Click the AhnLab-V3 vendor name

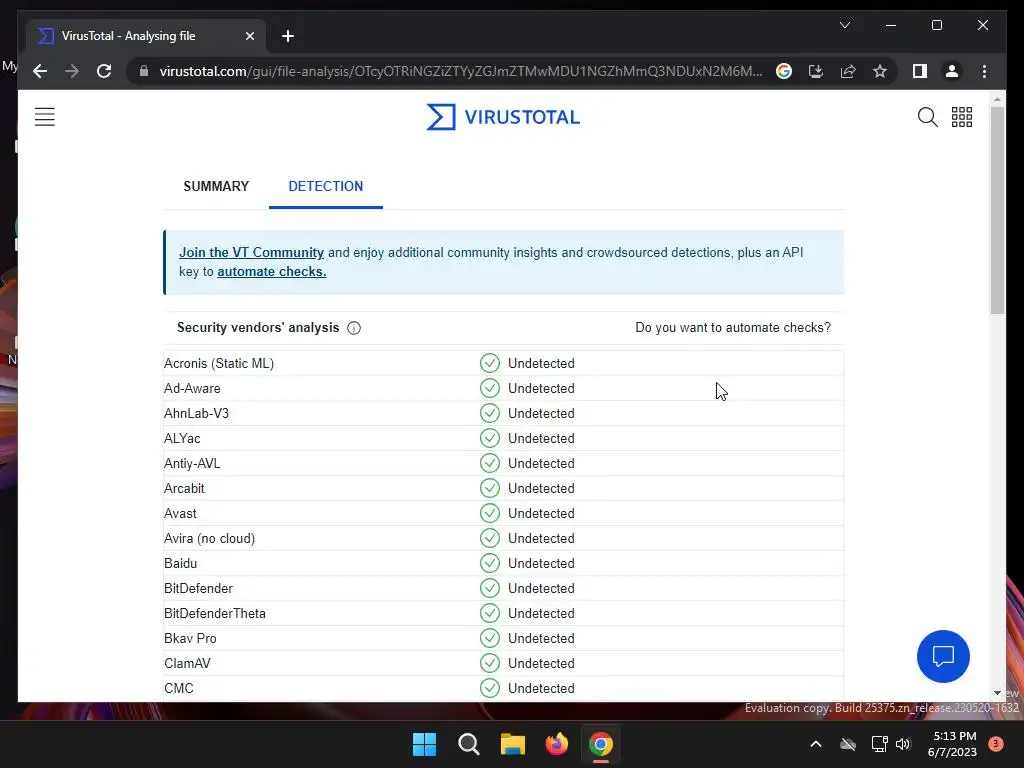[196, 413]
